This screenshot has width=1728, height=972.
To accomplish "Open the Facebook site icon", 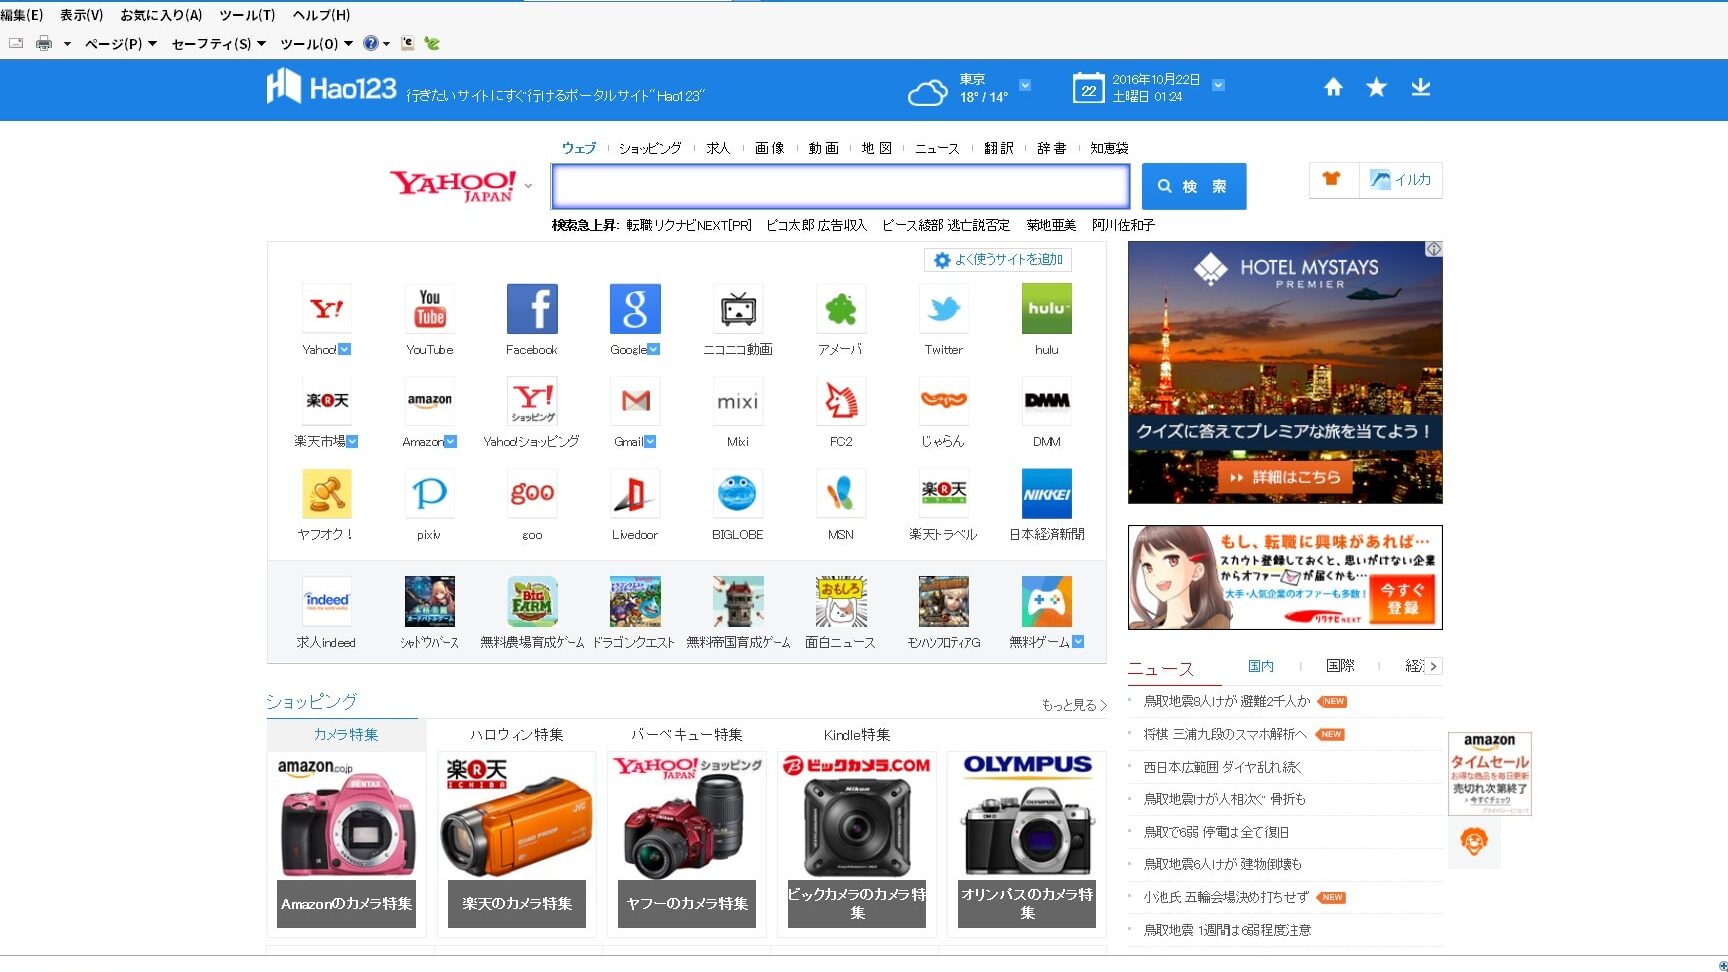I will click(532, 308).
